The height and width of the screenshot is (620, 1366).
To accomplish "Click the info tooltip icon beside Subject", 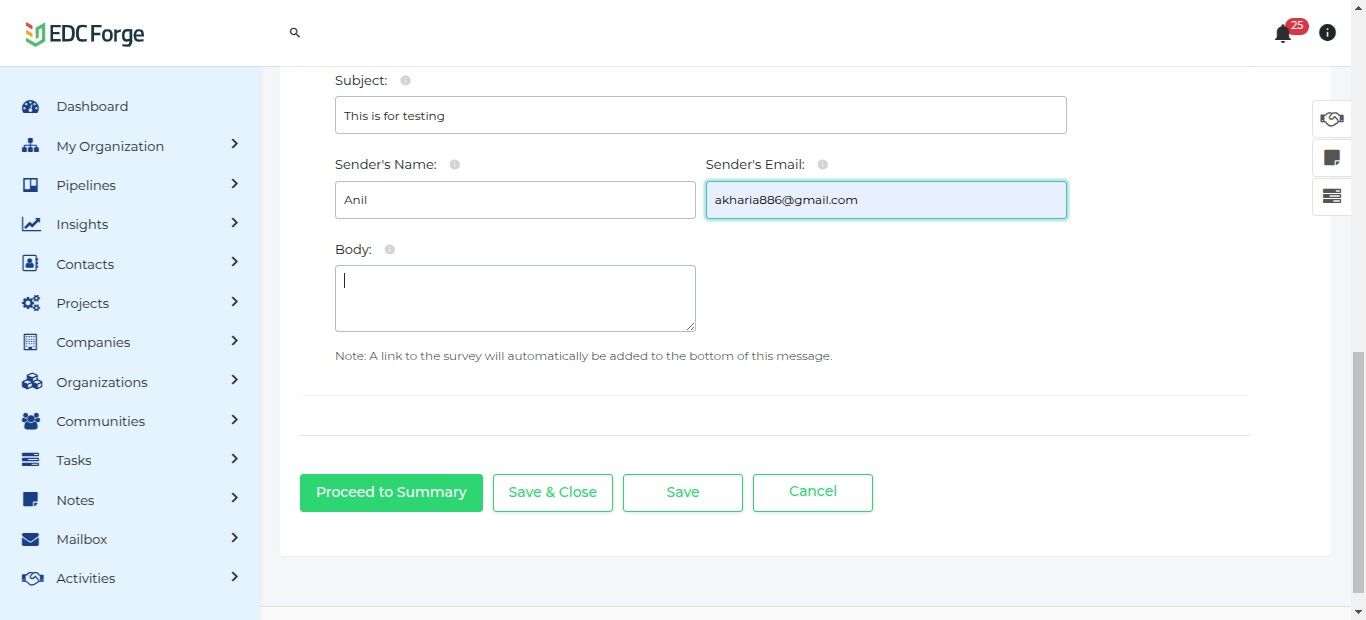I will click(405, 80).
